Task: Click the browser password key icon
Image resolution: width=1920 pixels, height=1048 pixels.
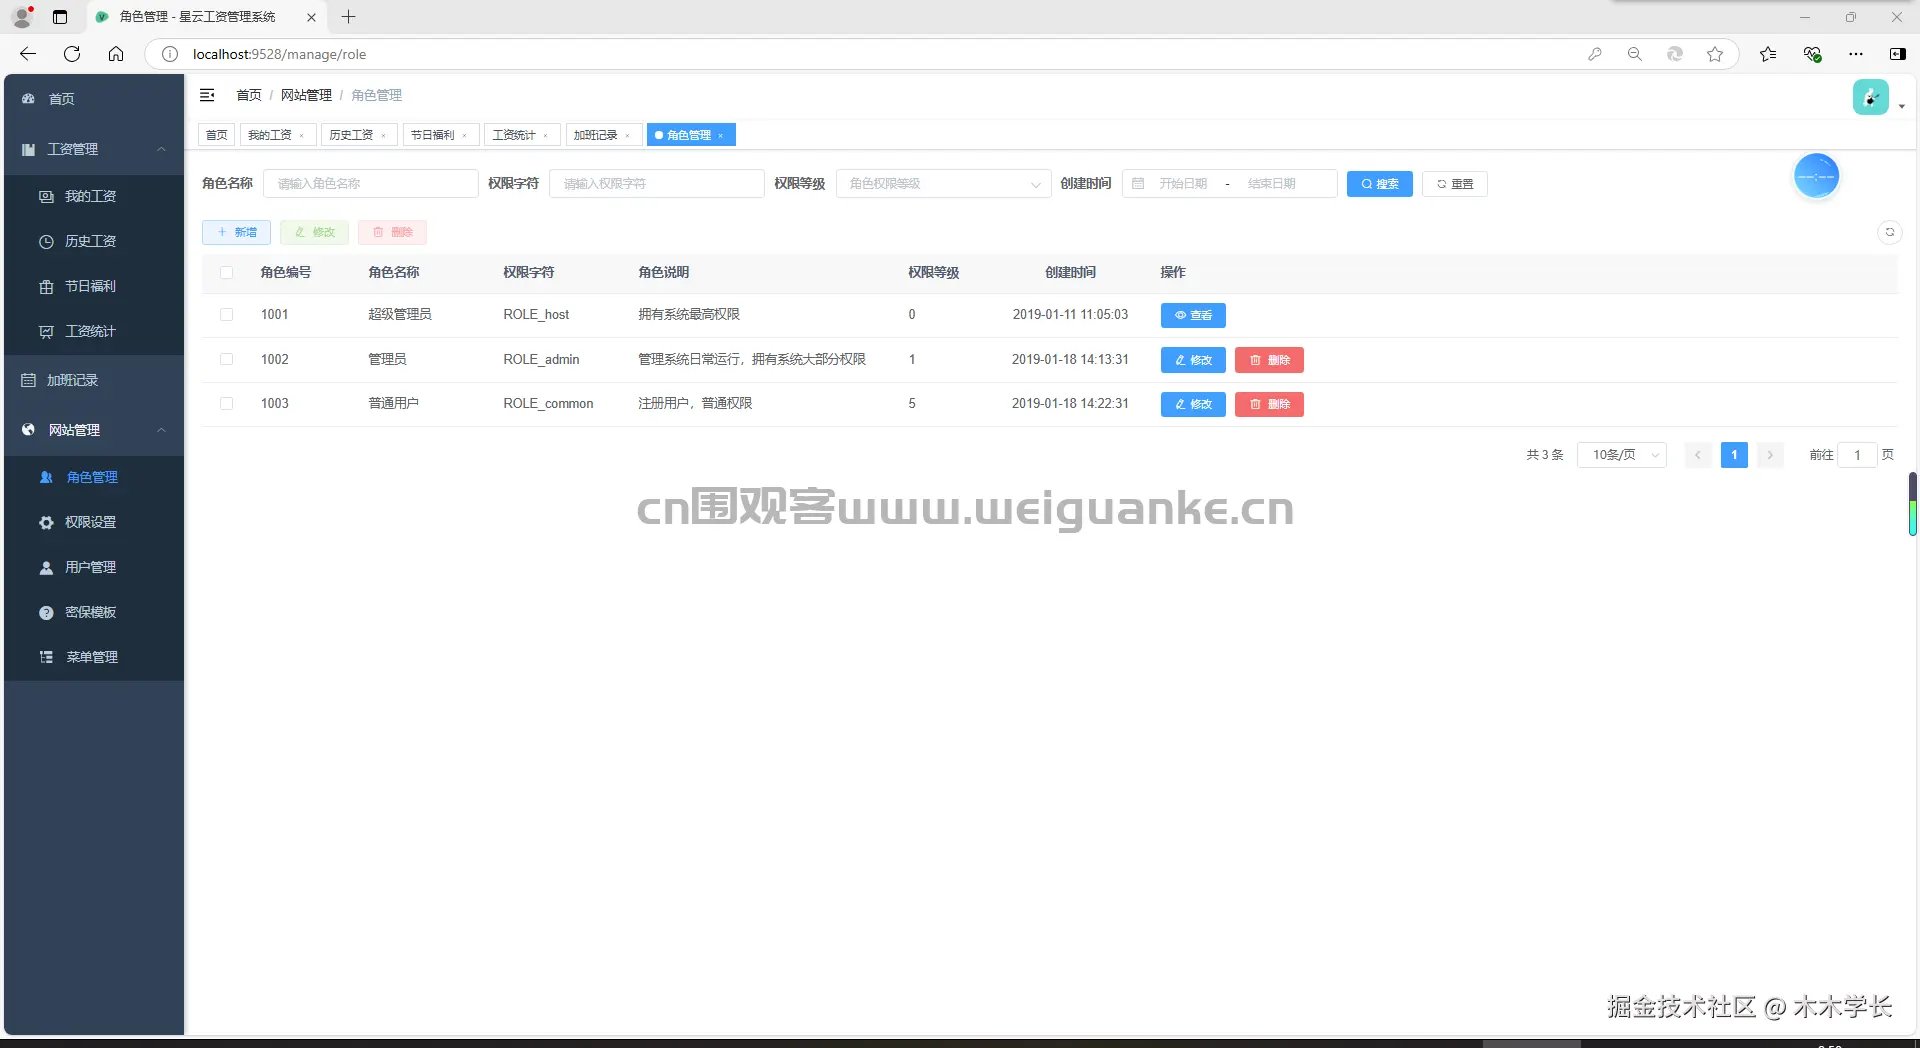Action: click(x=1595, y=54)
